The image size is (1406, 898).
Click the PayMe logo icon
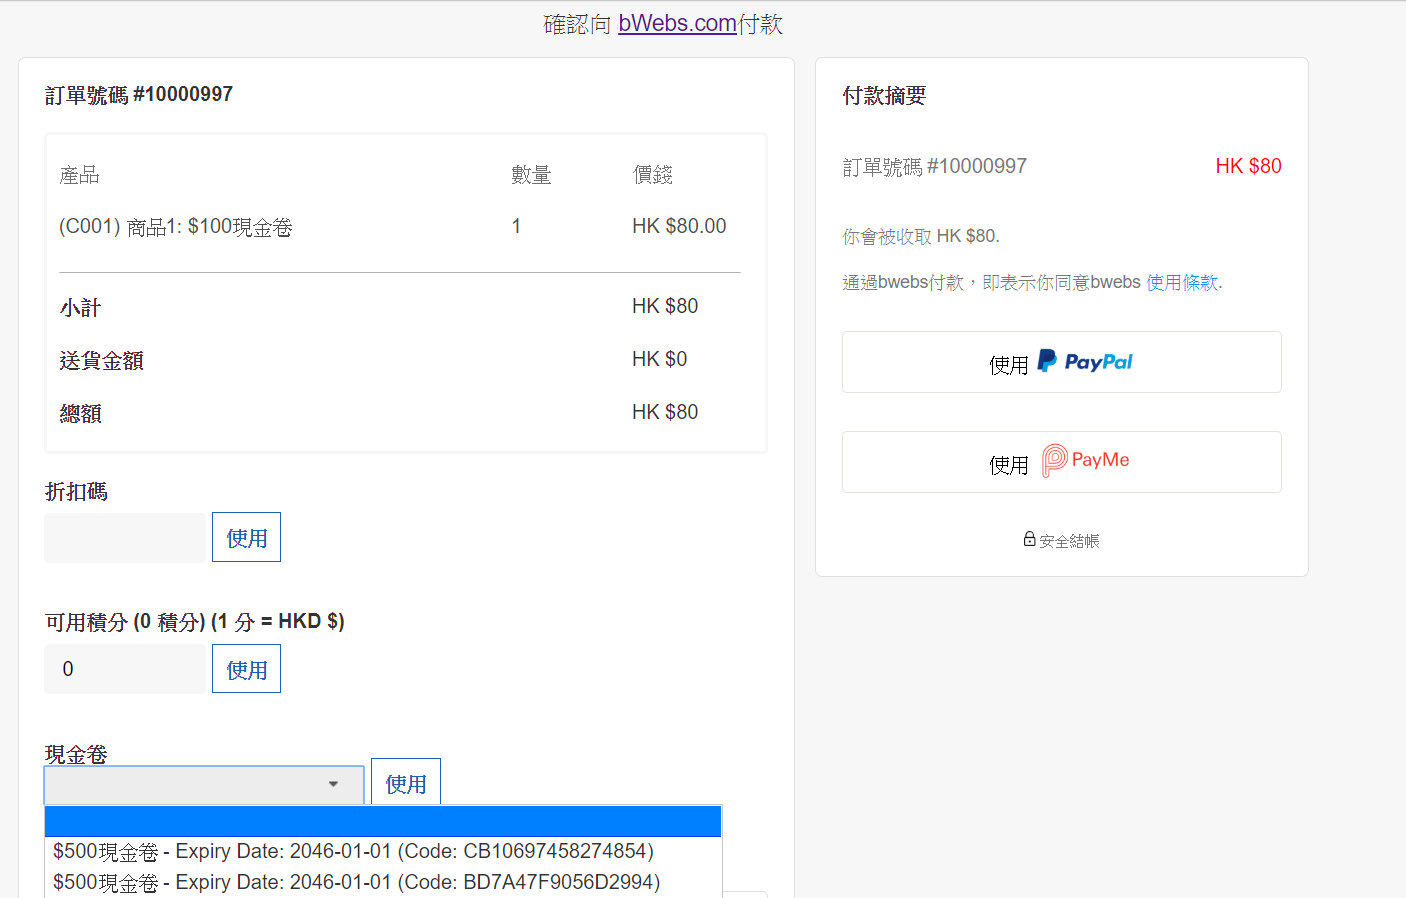pyautogui.click(x=1054, y=460)
